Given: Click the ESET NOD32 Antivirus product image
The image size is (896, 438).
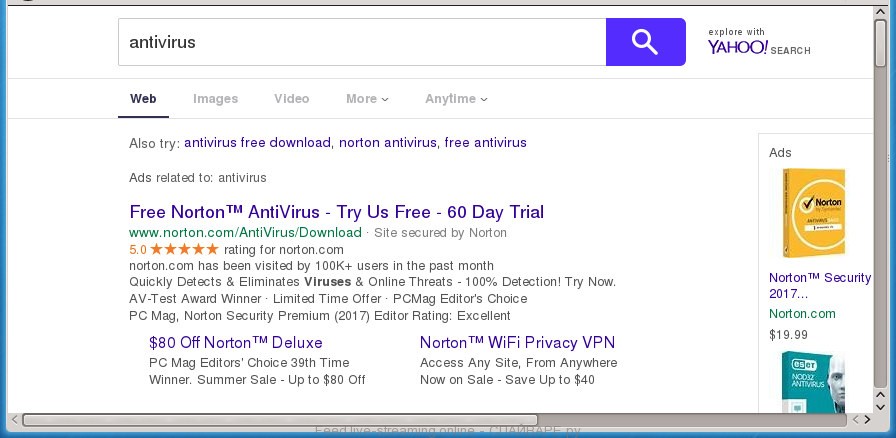Looking at the screenshot, I should tap(814, 381).
